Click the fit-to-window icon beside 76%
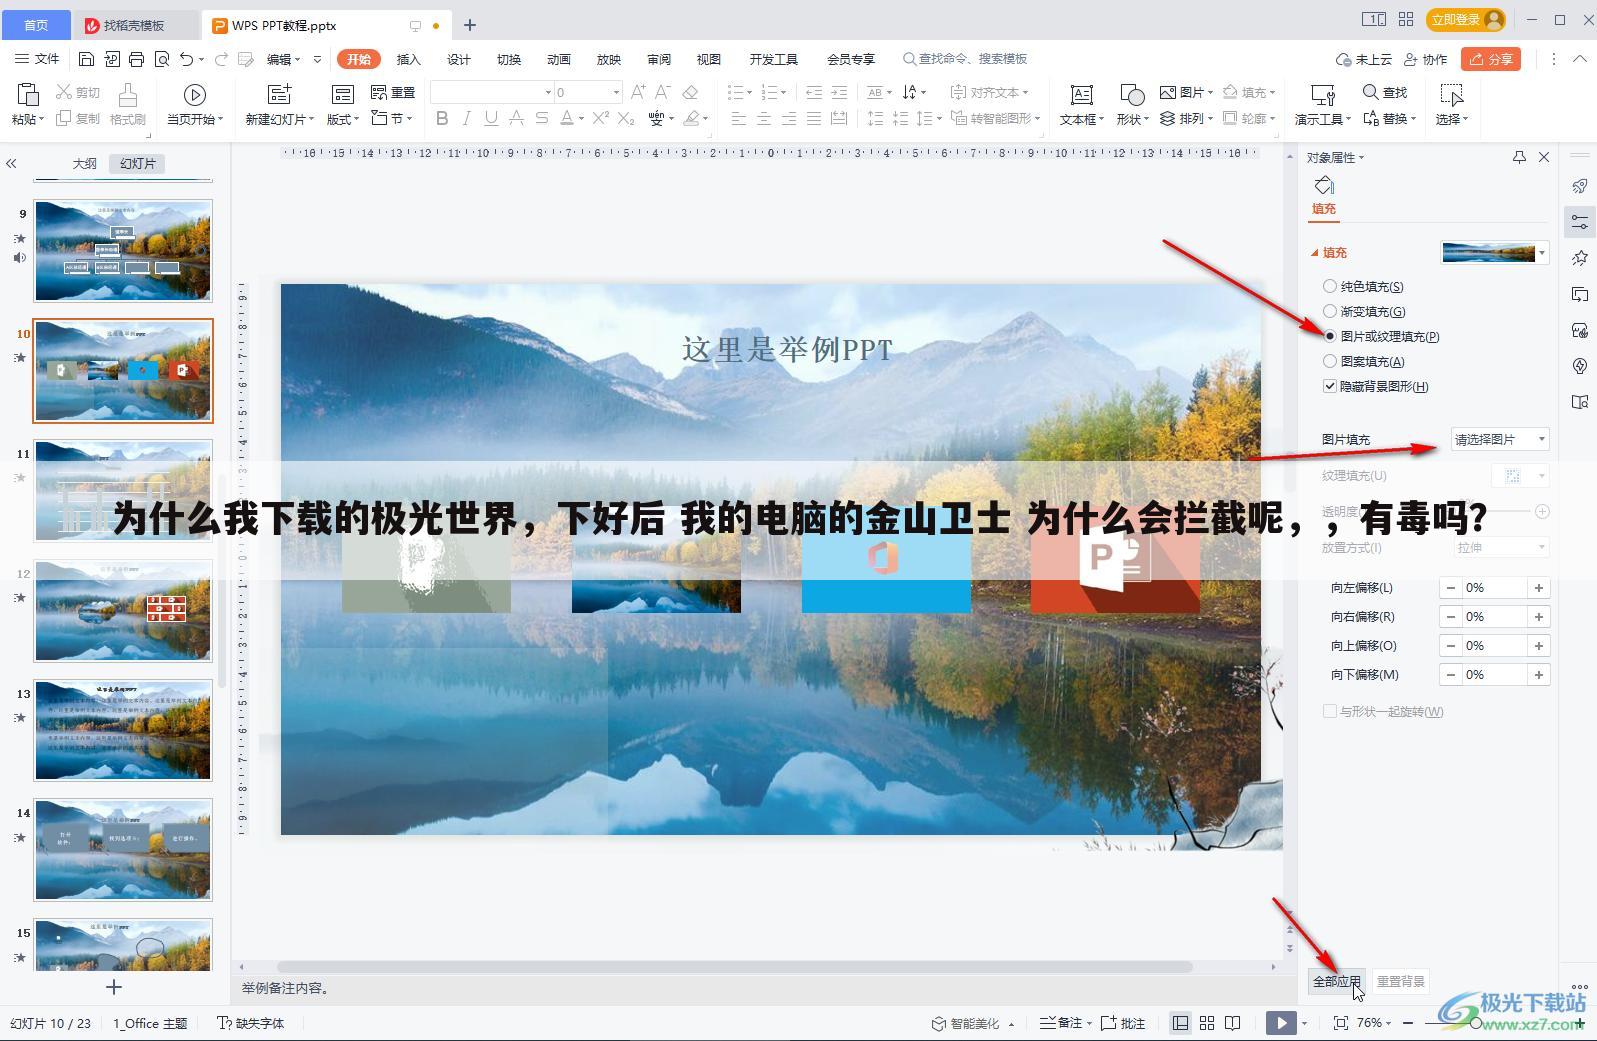Image resolution: width=1597 pixels, height=1041 pixels. click(1341, 1023)
